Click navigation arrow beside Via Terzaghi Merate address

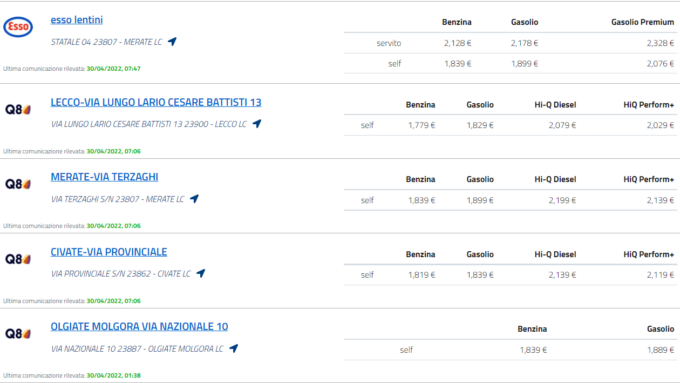(194, 199)
